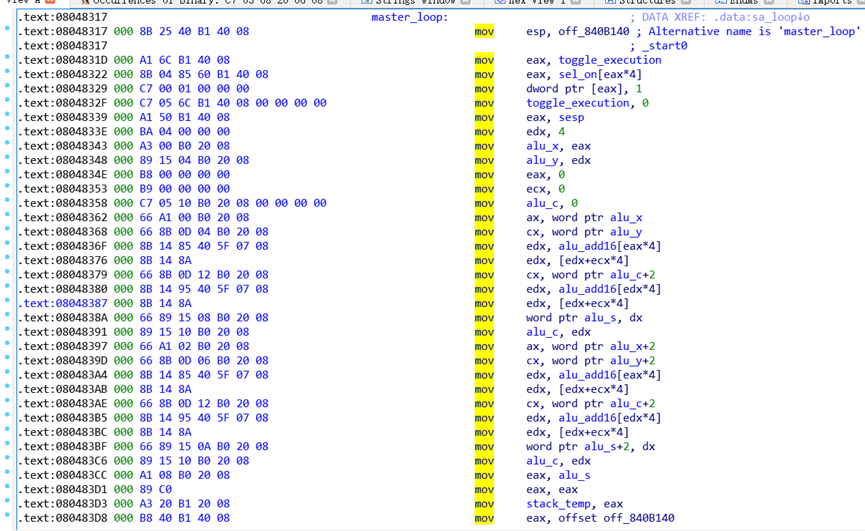Click the sesp operand

571,117
